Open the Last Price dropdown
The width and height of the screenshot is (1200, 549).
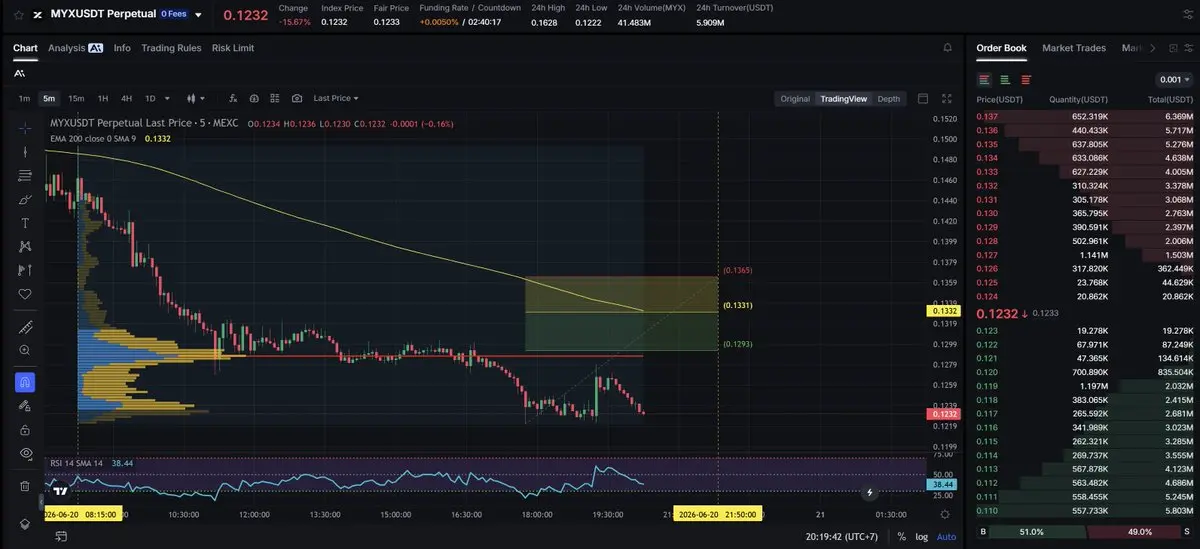pos(336,98)
